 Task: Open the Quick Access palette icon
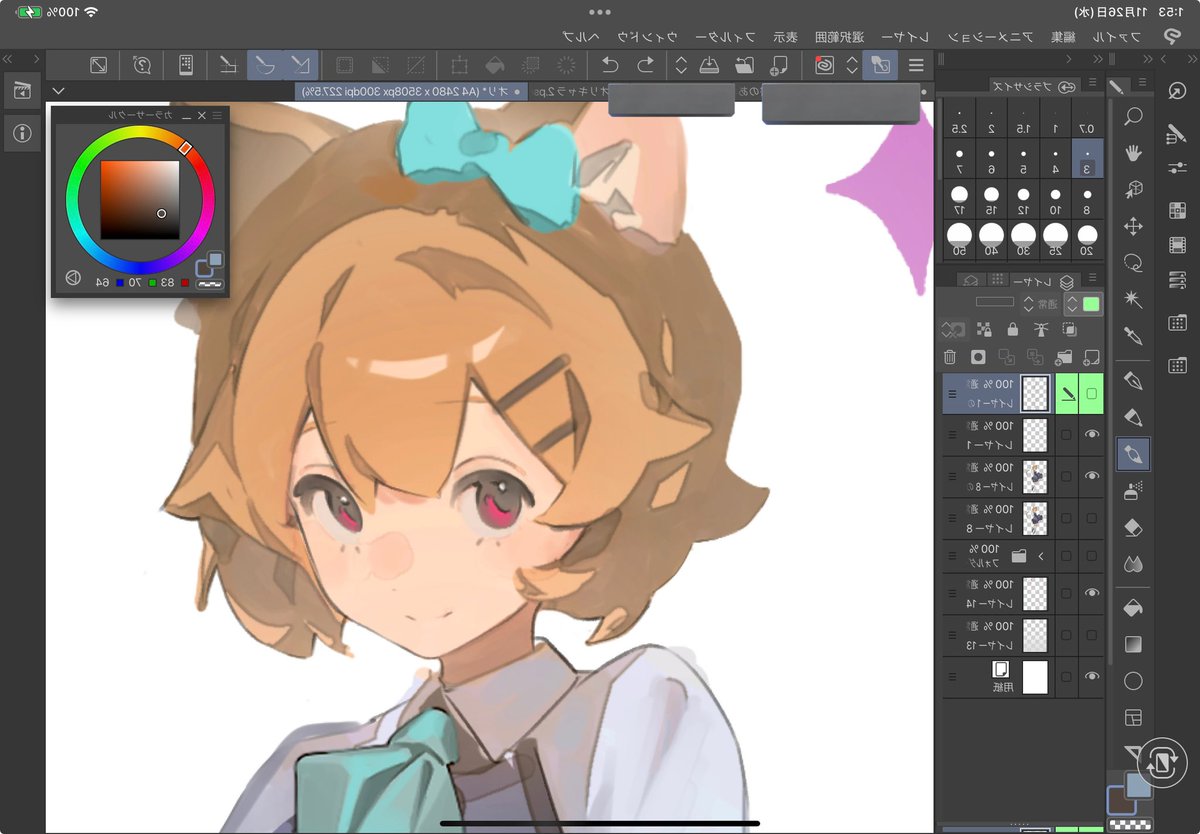[x=1176, y=90]
